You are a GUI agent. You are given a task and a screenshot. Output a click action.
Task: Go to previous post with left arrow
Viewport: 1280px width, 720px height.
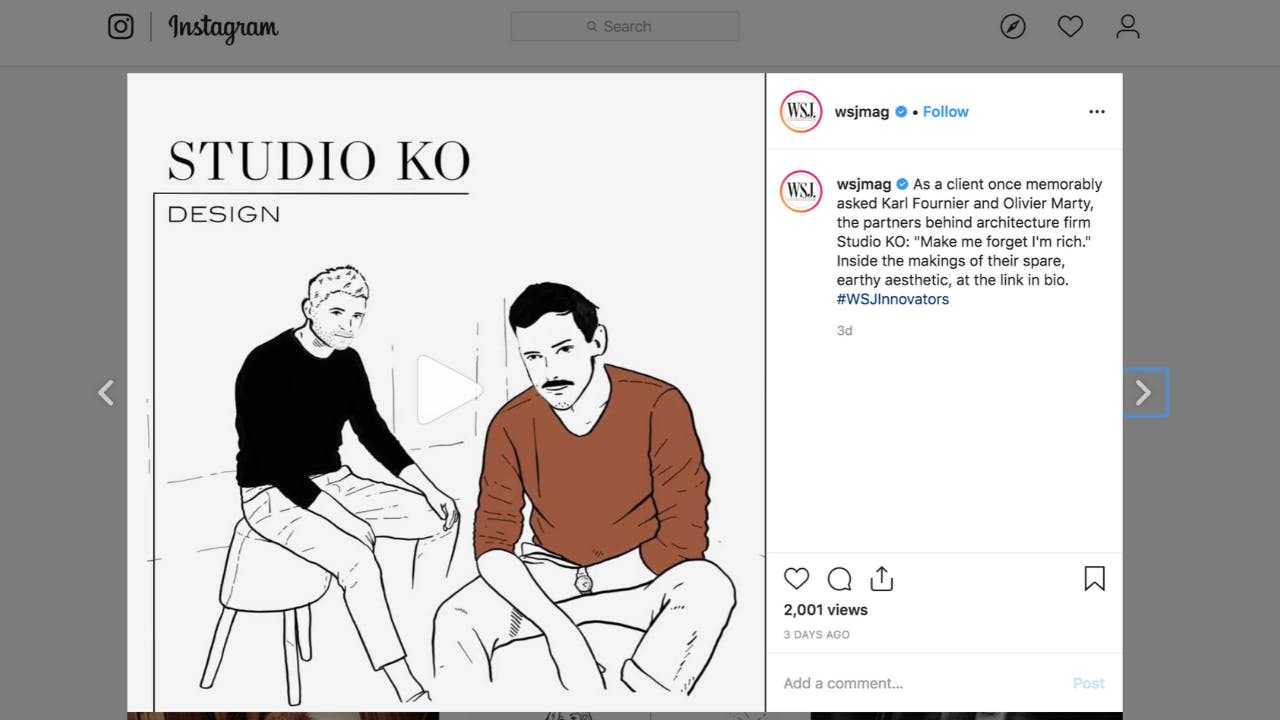pyautogui.click(x=106, y=393)
